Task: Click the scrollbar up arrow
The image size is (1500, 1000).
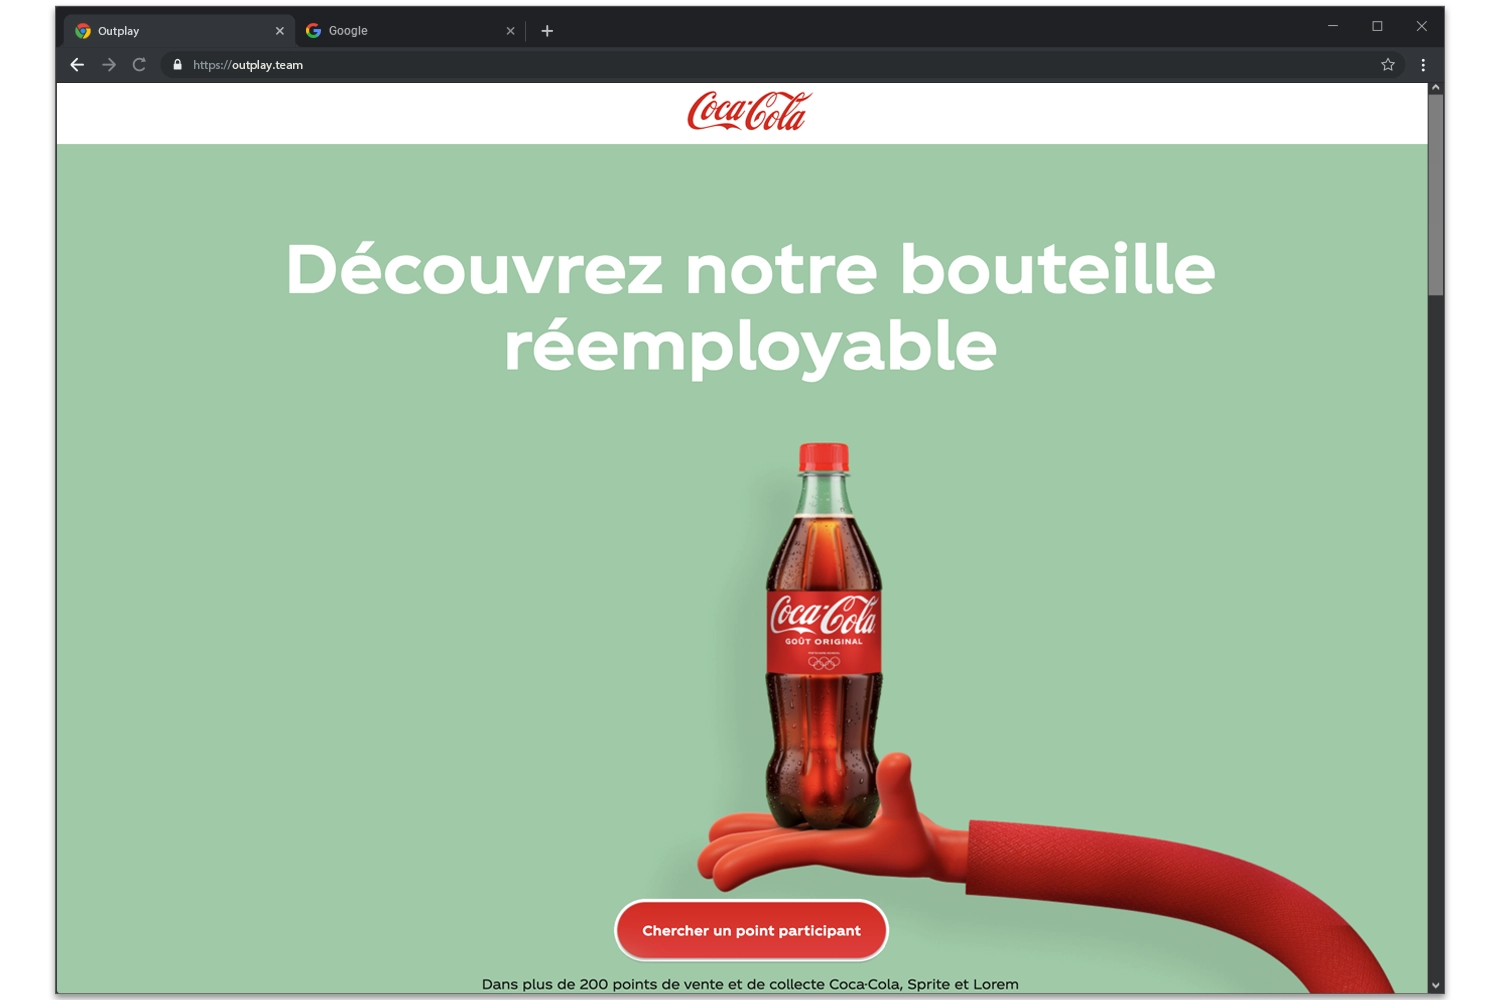Action: [1436, 88]
